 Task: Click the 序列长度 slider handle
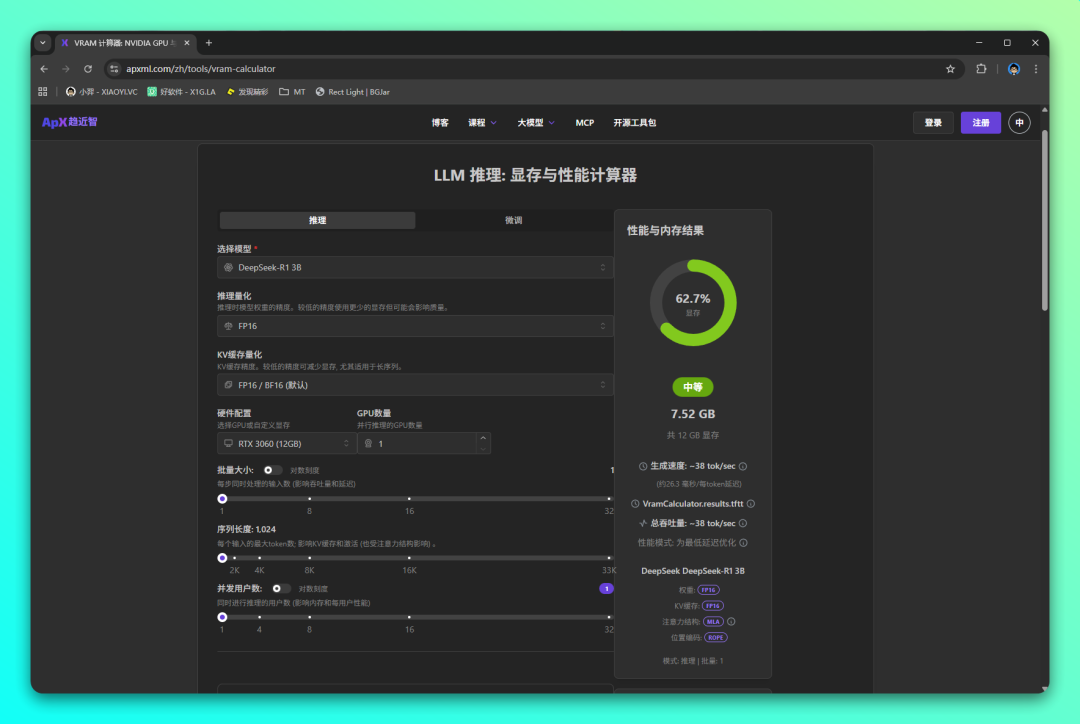[x=222, y=558]
